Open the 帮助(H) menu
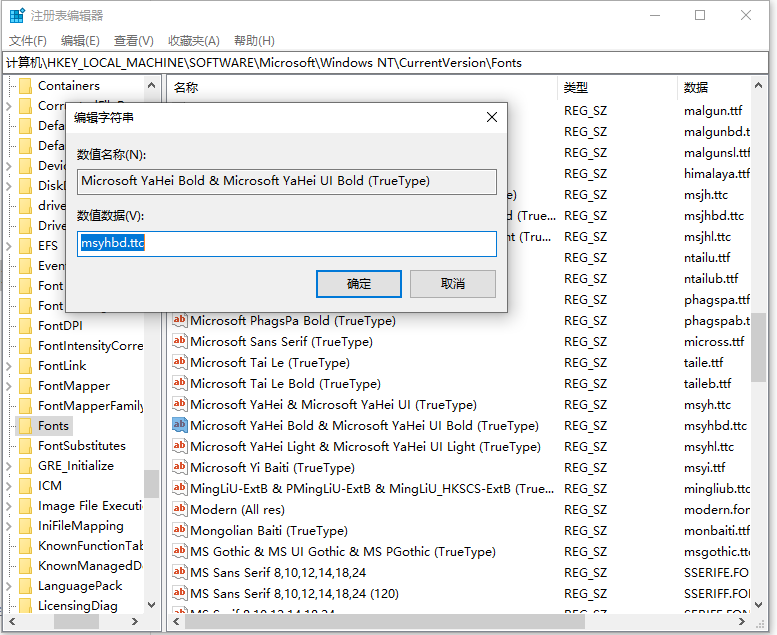This screenshot has width=777, height=635. [254, 41]
